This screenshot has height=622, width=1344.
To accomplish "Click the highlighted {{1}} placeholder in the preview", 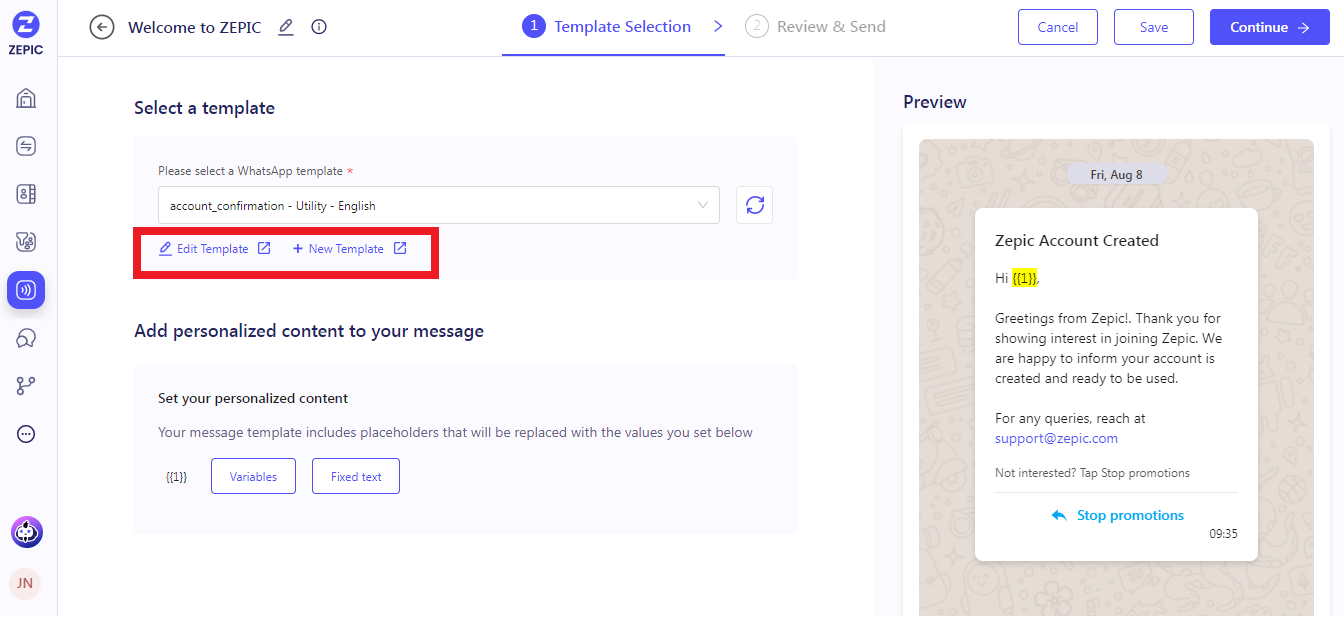I will click(1025, 278).
